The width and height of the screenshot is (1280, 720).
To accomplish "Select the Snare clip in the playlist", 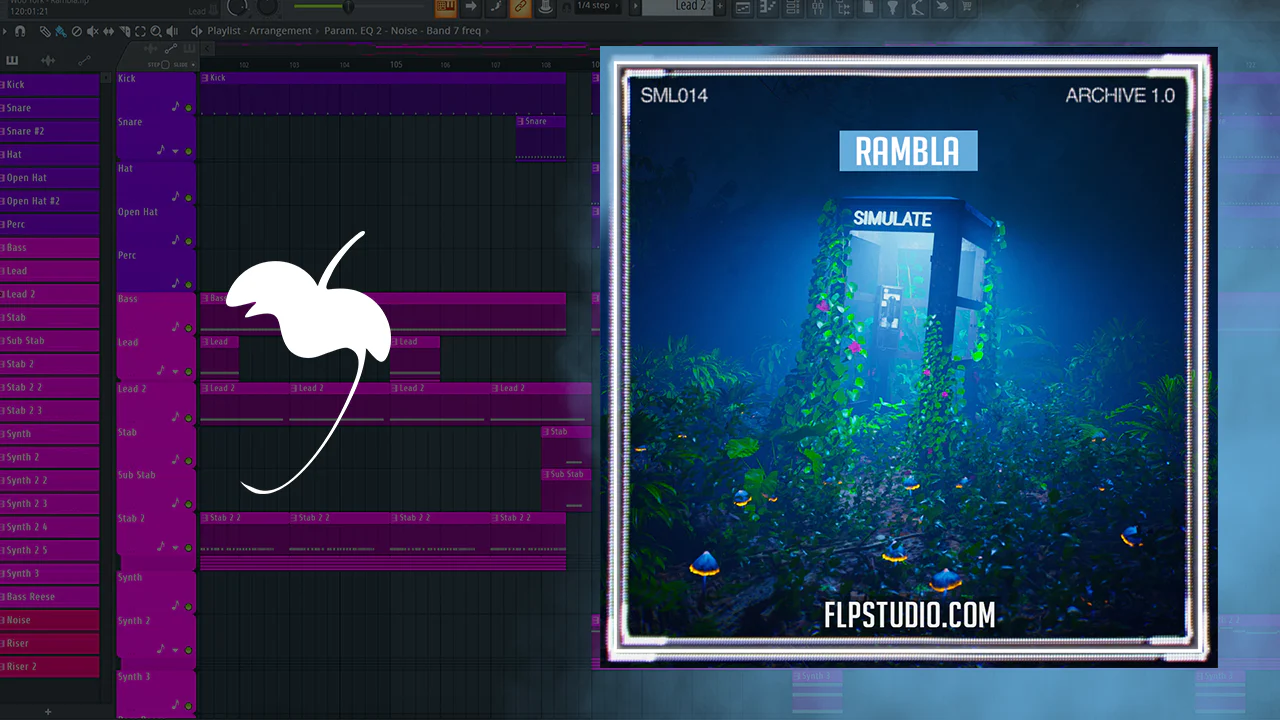I will pyautogui.click(x=541, y=138).
